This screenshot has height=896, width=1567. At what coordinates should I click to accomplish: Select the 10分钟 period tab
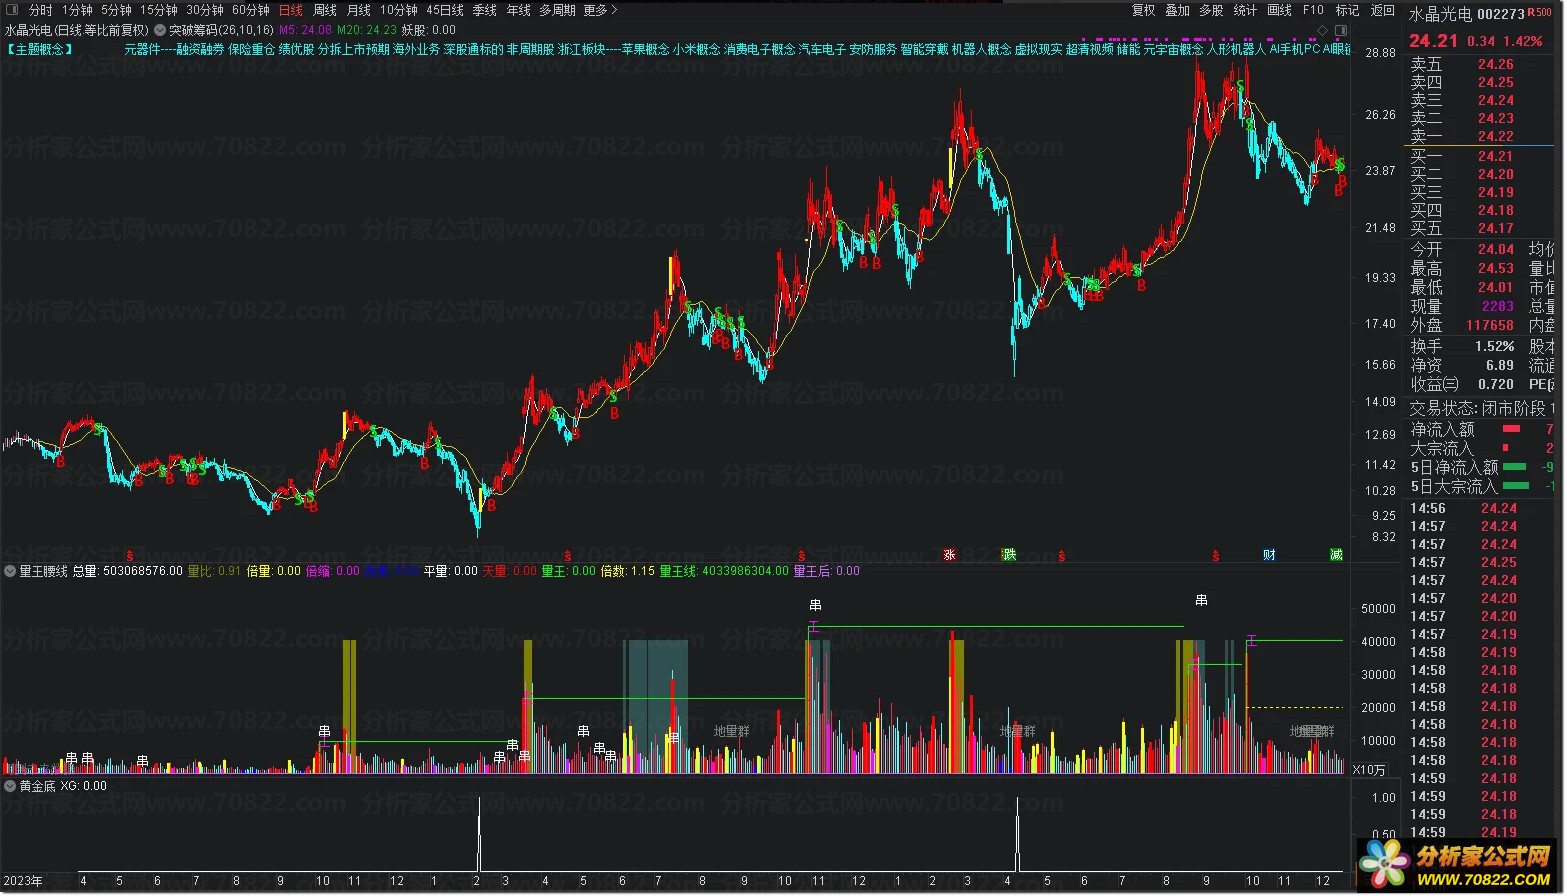(399, 10)
